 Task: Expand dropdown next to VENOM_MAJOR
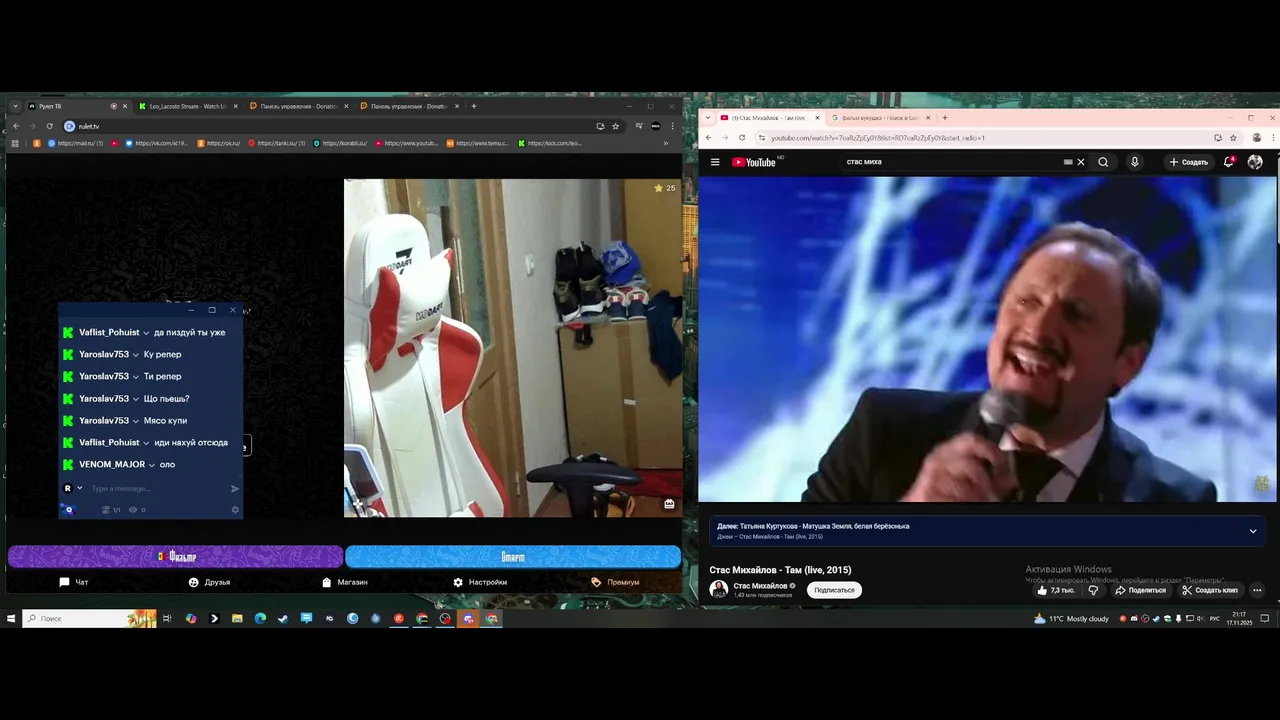click(152, 465)
